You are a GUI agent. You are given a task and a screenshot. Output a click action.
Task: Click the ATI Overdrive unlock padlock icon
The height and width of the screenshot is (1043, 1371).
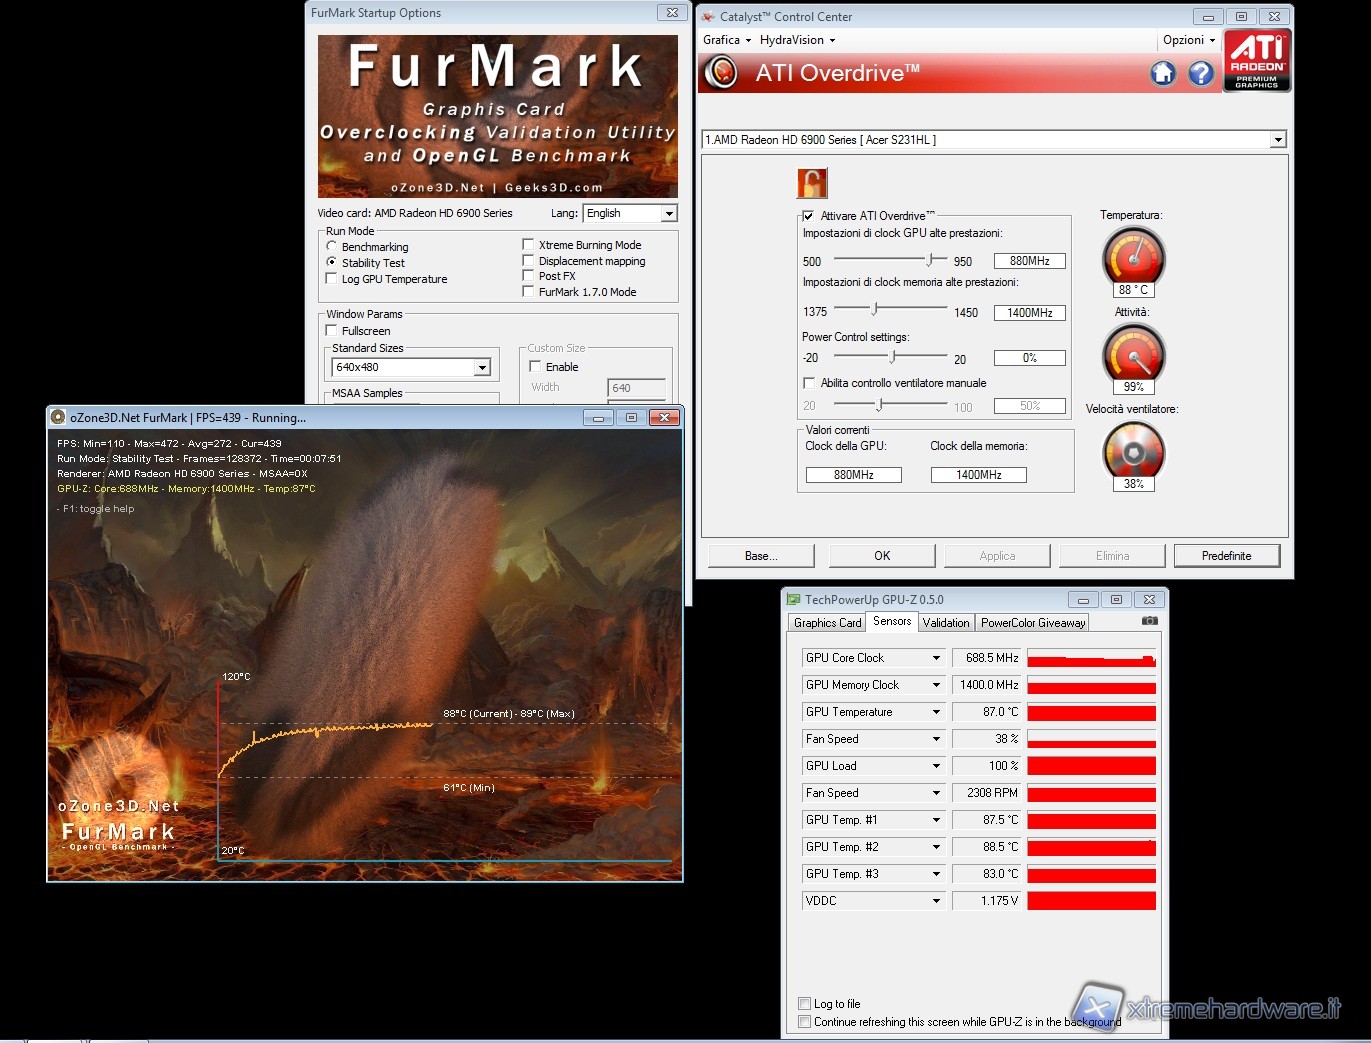coord(811,183)
